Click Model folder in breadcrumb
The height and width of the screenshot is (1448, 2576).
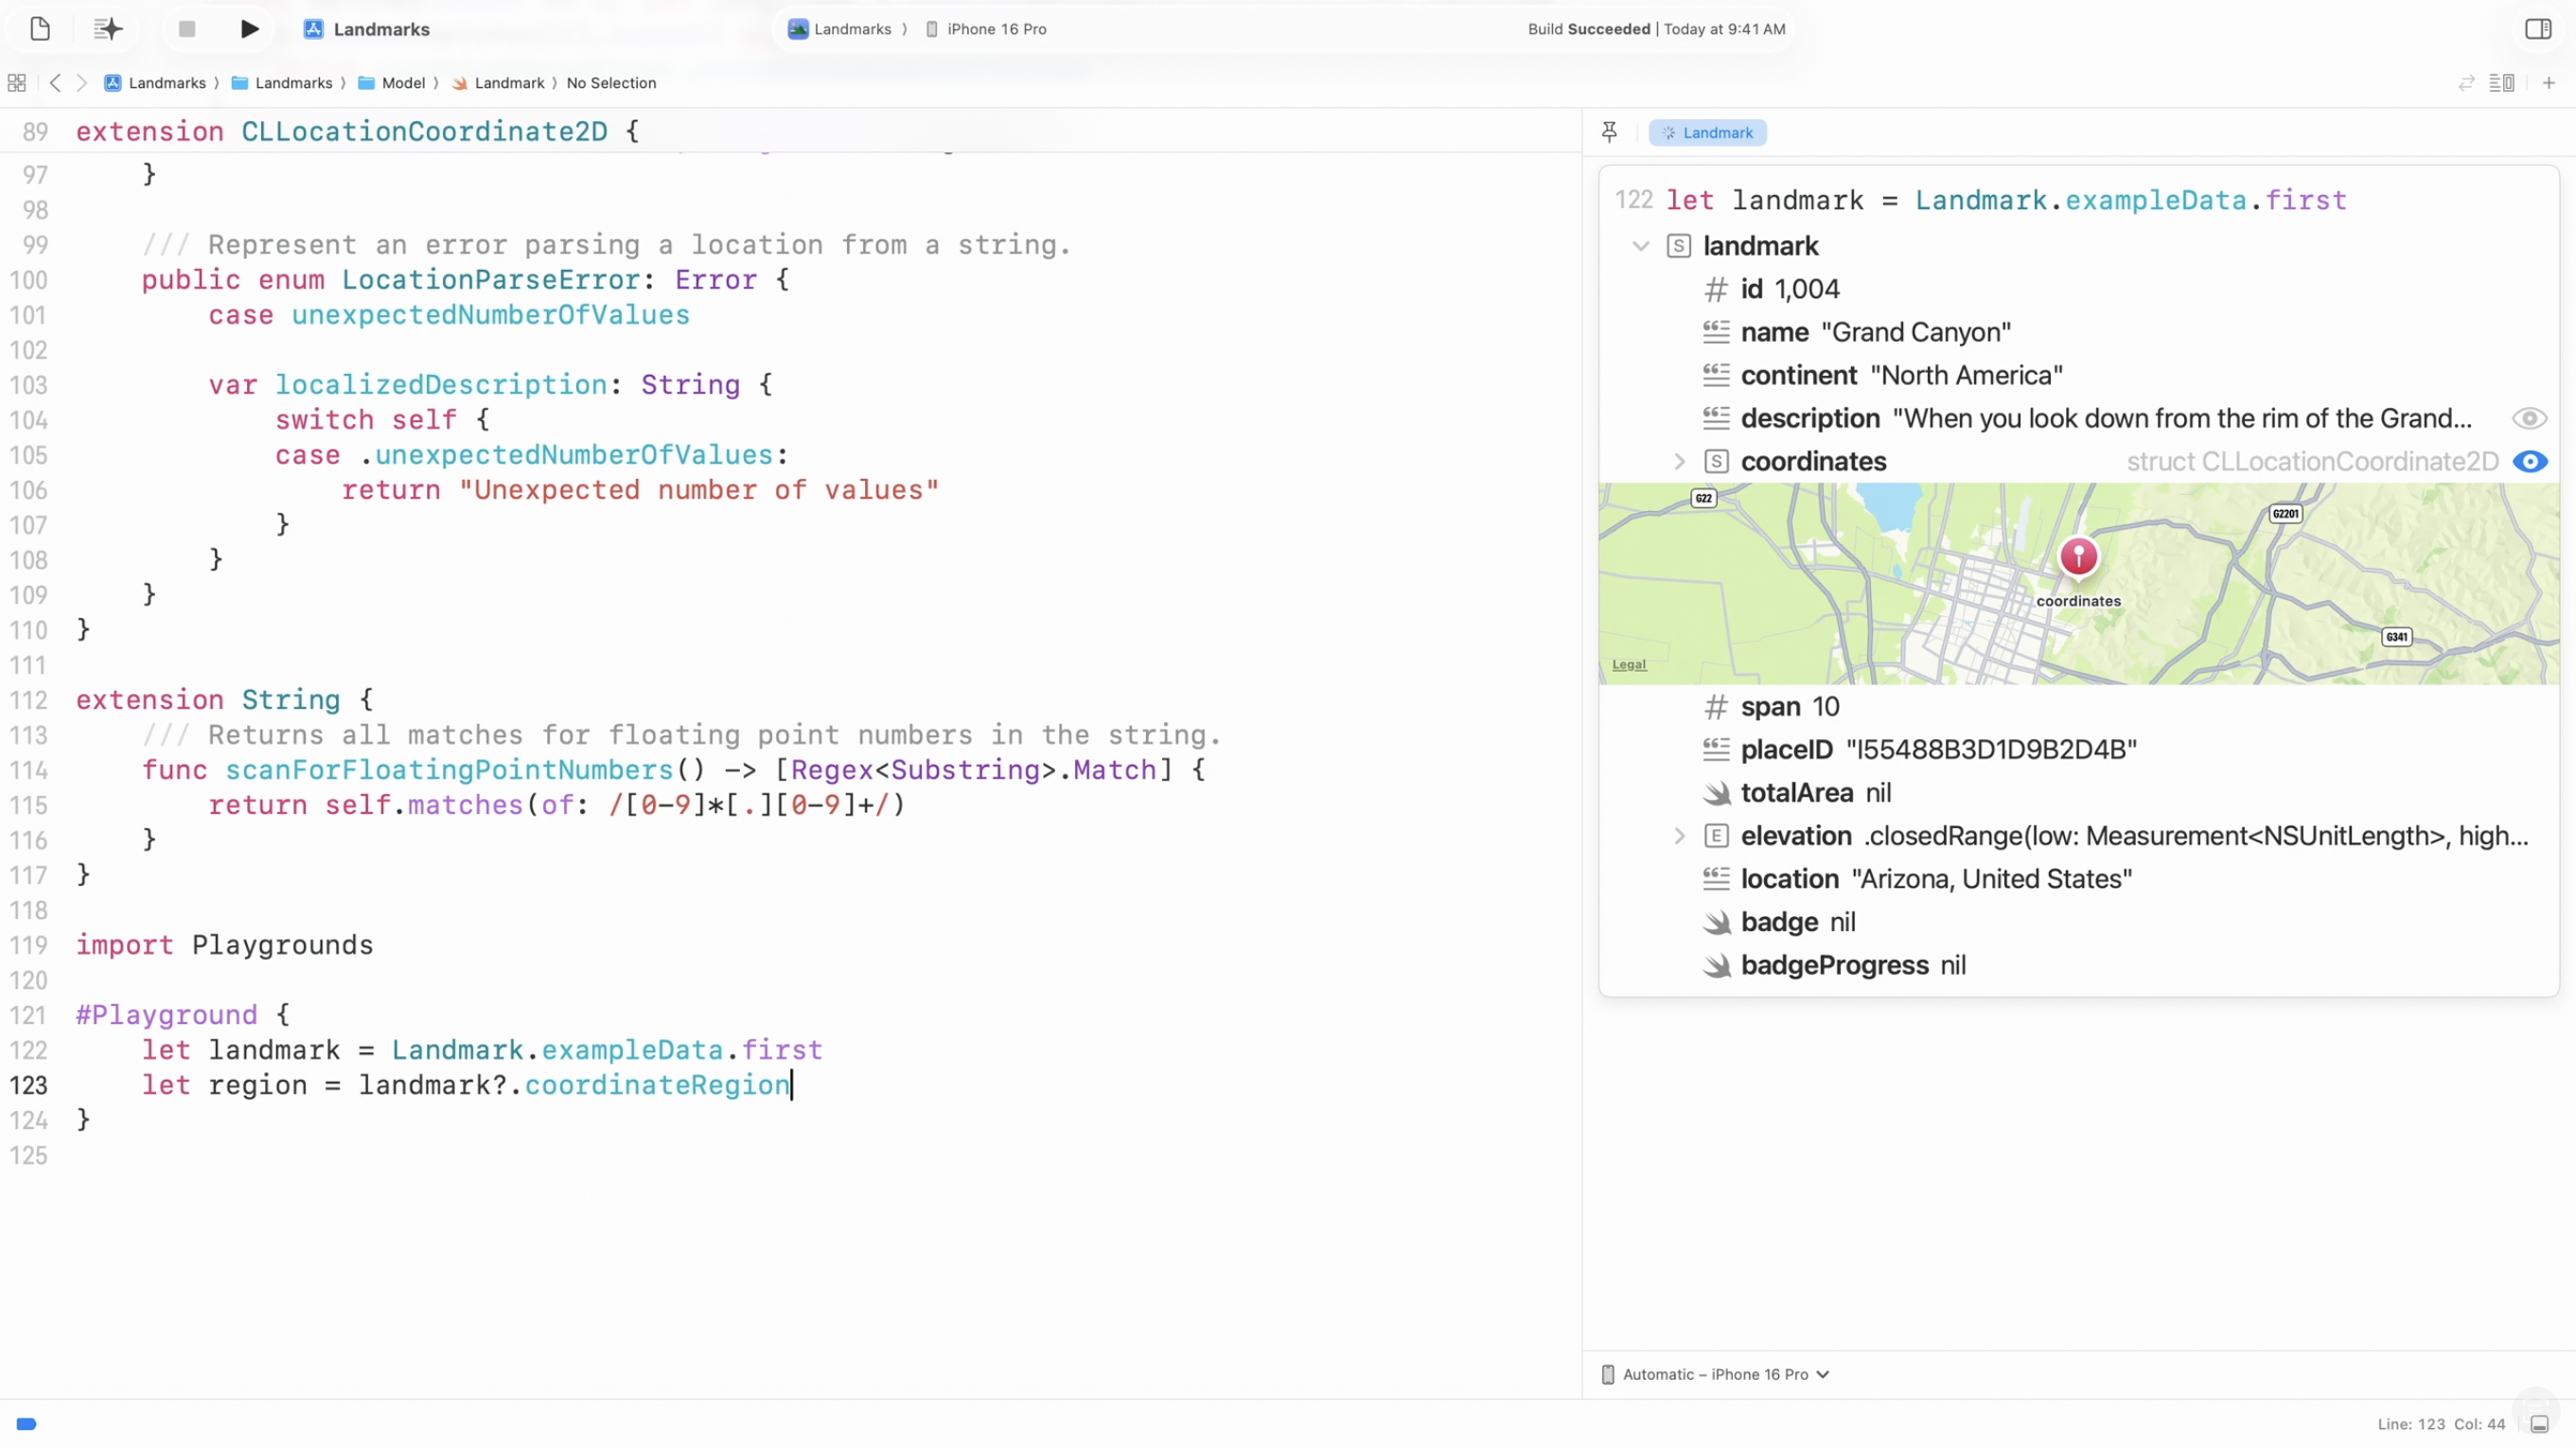point(402,83)
